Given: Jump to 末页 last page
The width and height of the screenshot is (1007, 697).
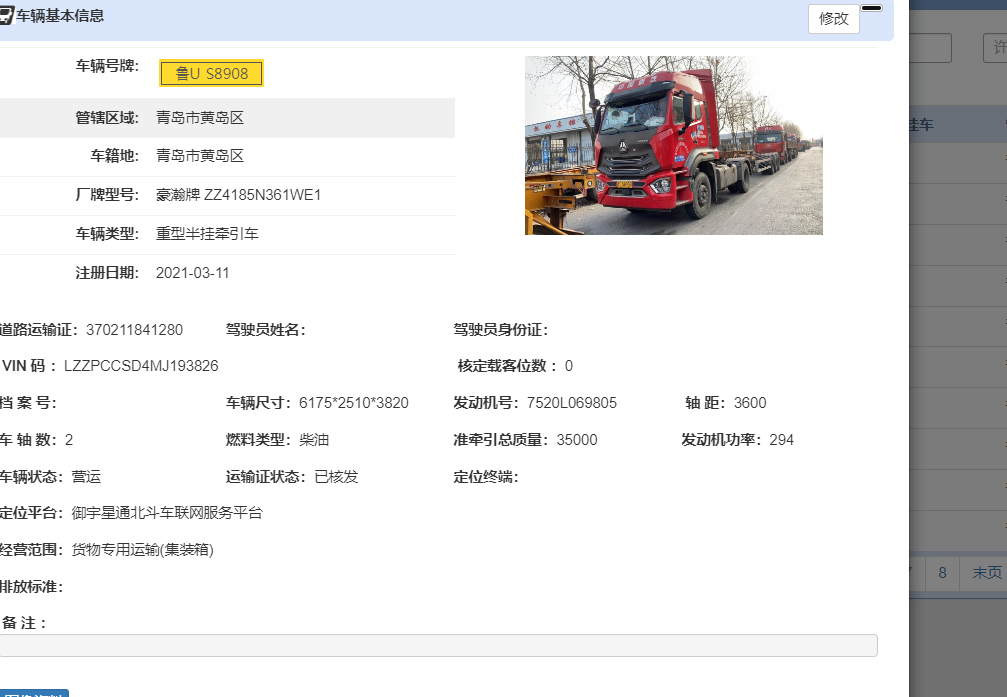Looking at the screenshot, I should click(985, 573).
